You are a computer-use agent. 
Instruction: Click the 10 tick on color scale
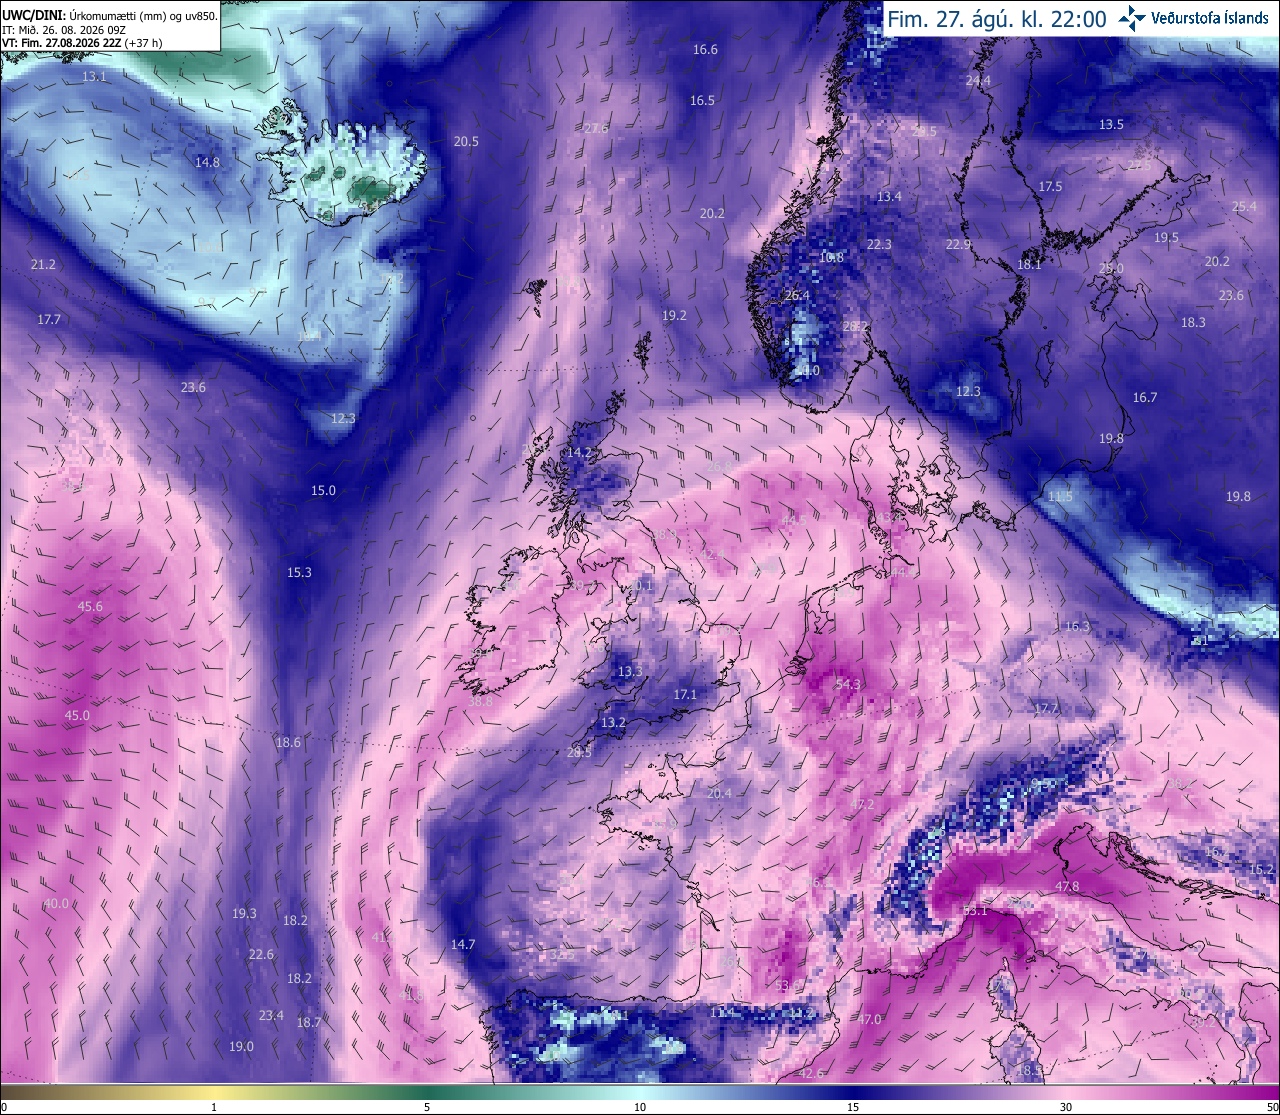[x=640, y=1107]
